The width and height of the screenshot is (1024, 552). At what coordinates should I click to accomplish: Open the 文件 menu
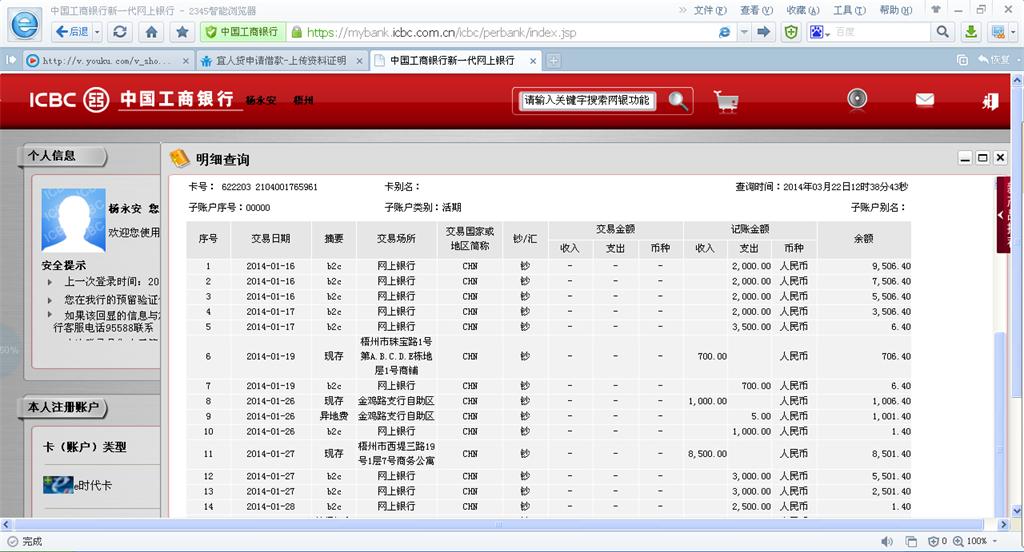click(709, 10)
